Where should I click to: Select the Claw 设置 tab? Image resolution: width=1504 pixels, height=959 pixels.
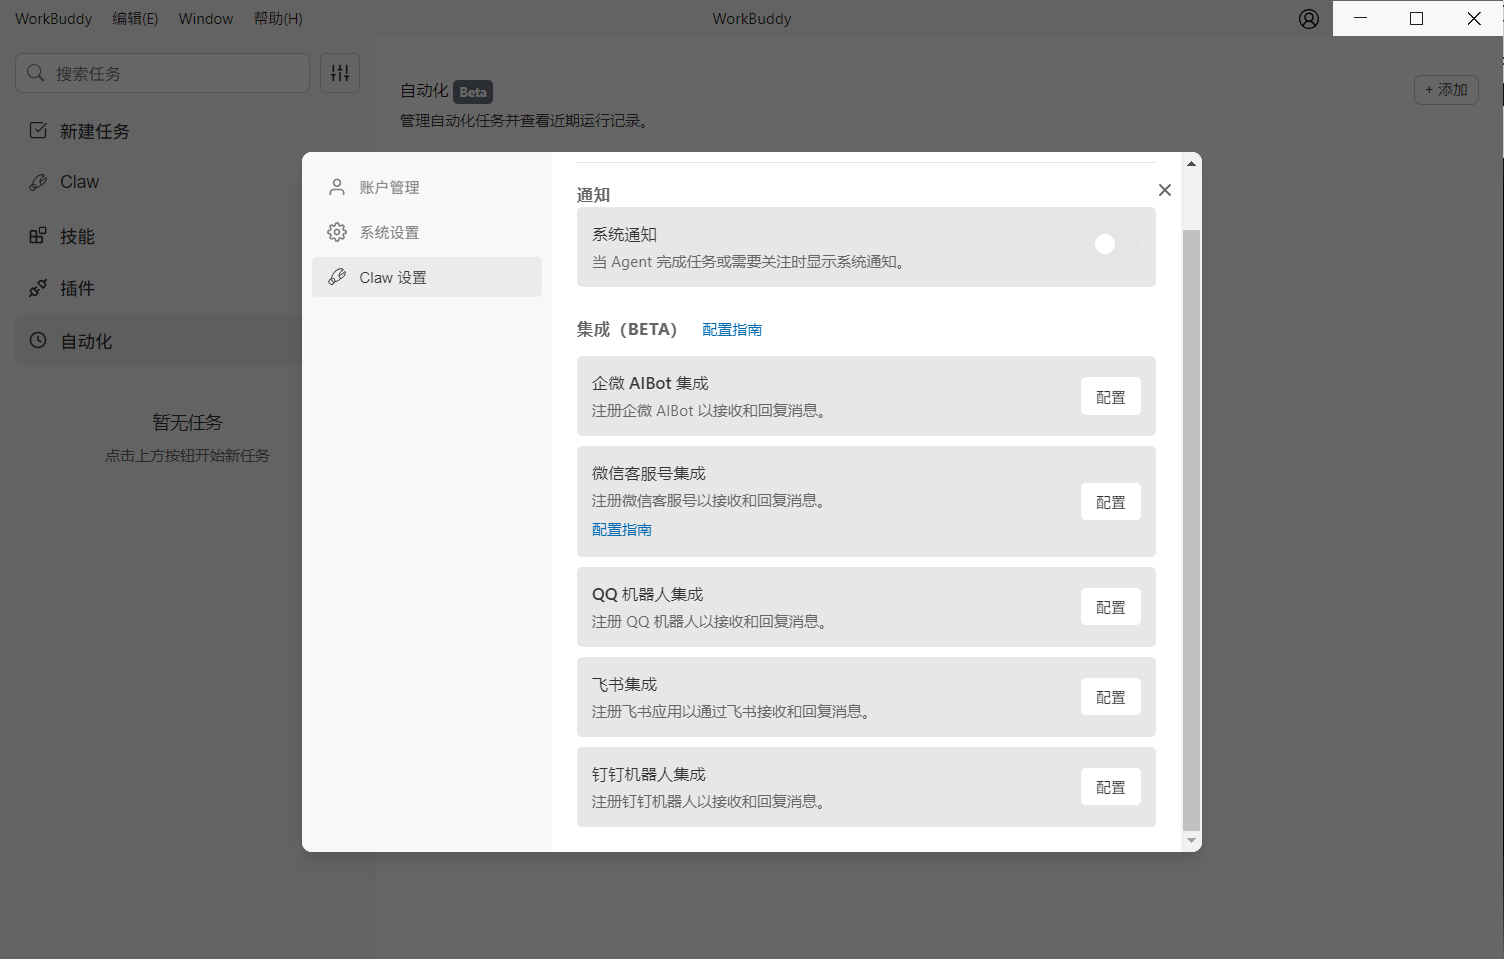pos(392,278)
